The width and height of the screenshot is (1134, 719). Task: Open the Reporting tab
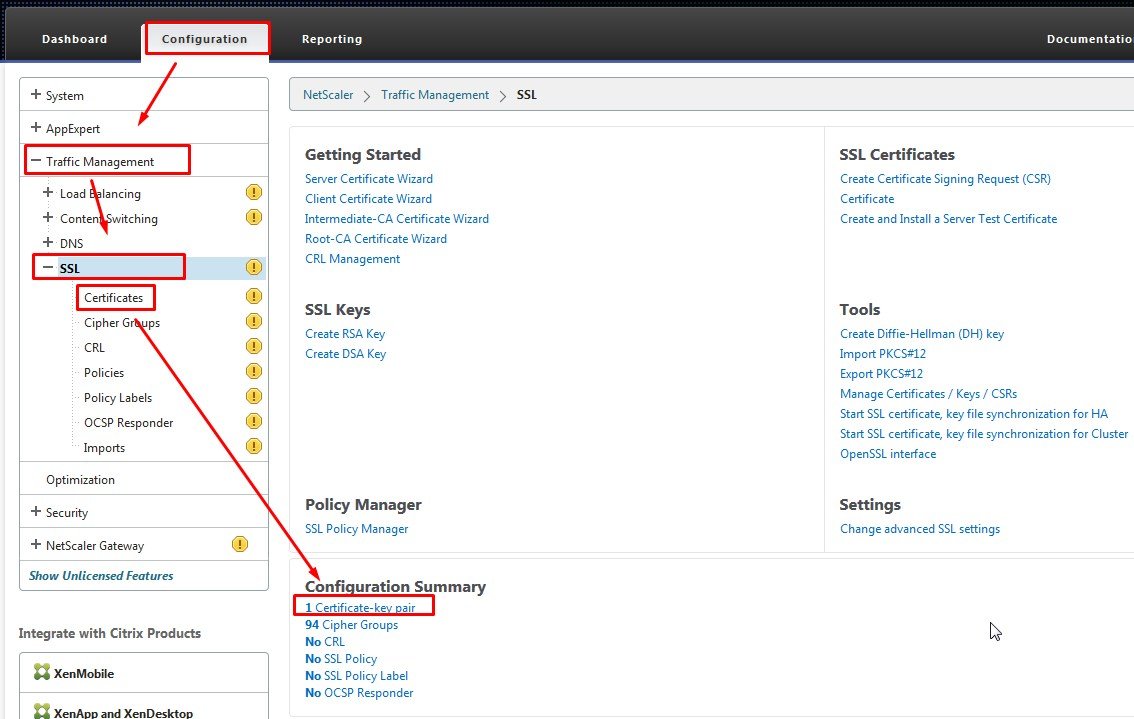click(x=332, y=39)
